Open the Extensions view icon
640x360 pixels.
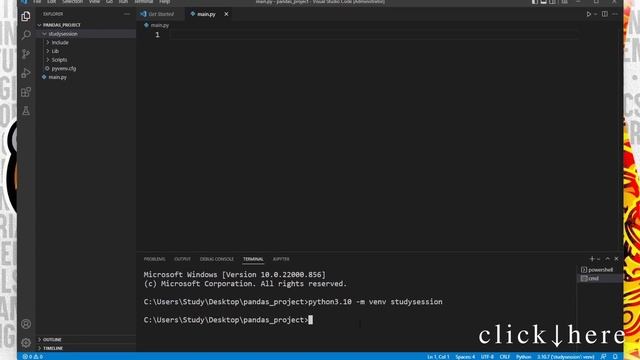tap(26, 92)
